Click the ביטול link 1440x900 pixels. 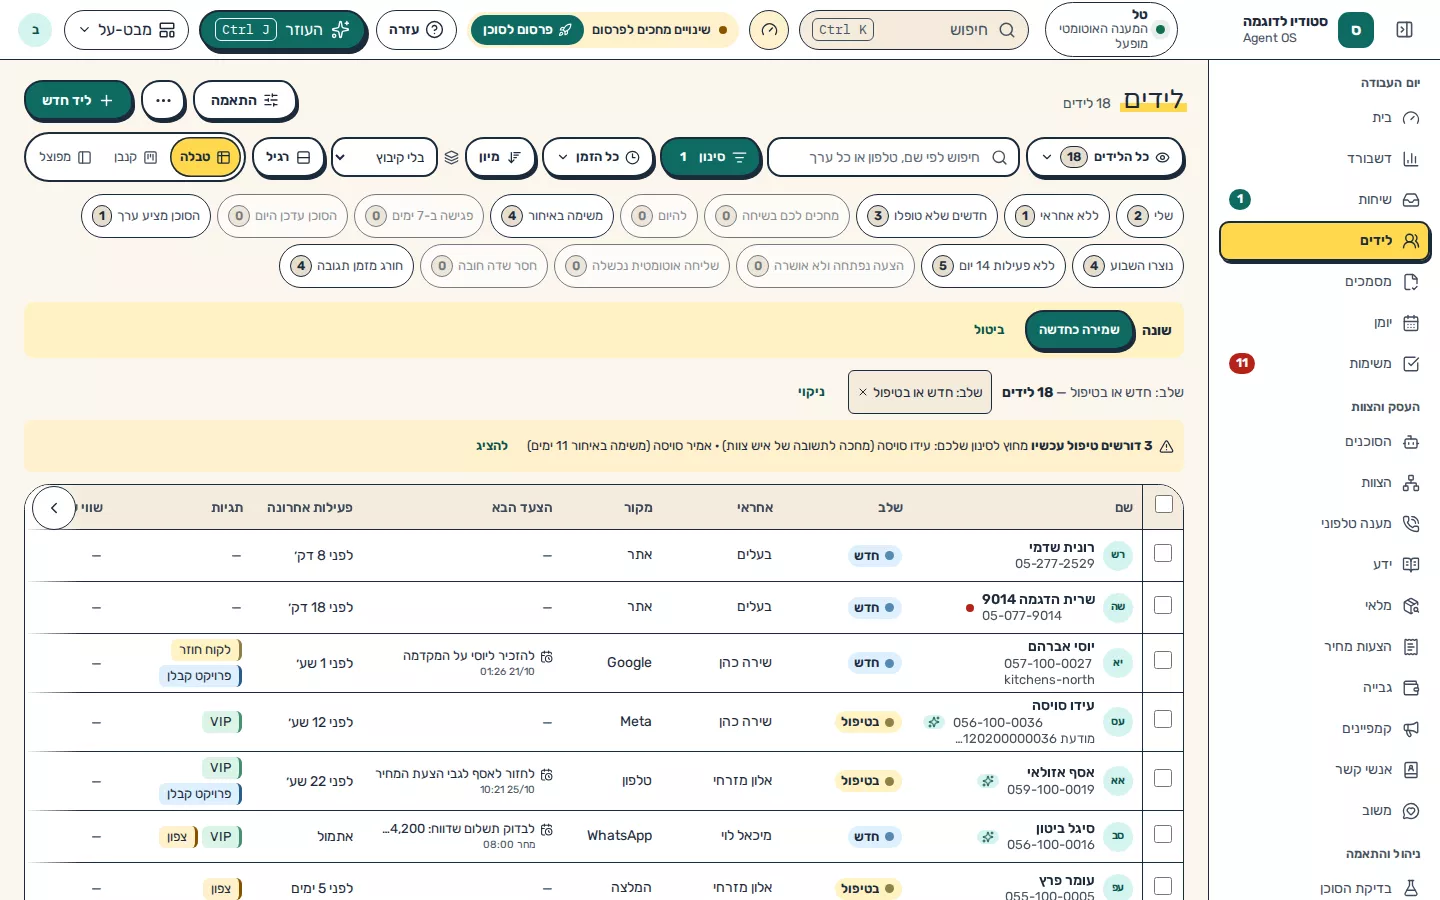coord(989,330)
